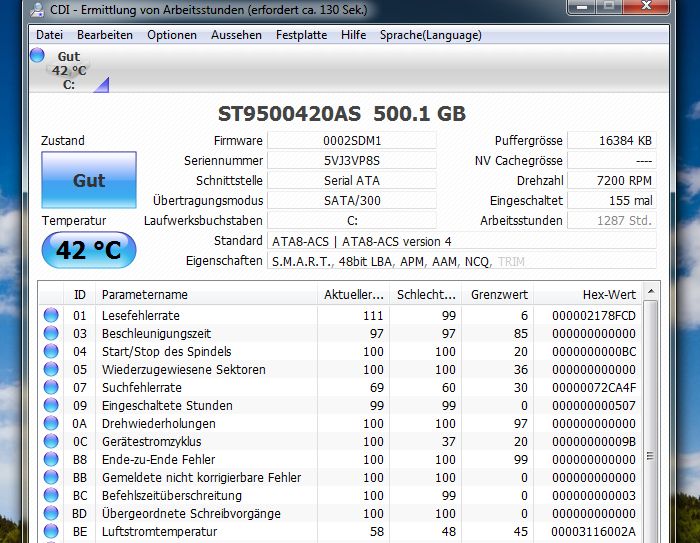Screen dimensions: 700x543
Task: Click hex value 00000000009B
Action: pos(594,442)
